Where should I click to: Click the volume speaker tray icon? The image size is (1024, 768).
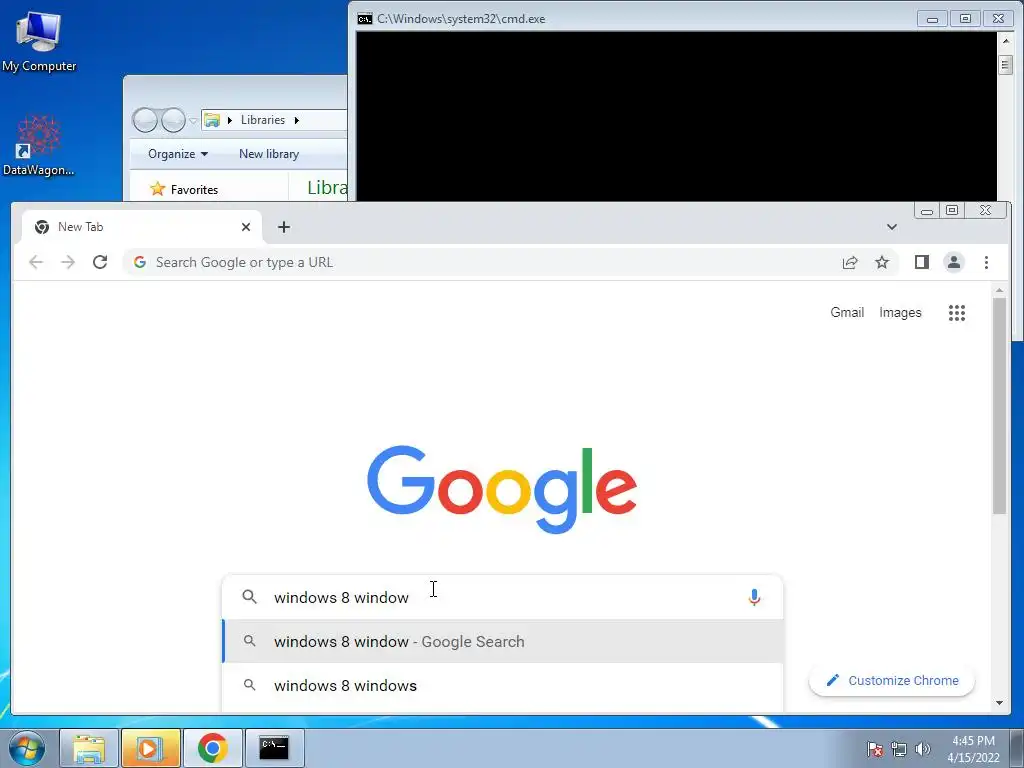(x=922, y=749)
